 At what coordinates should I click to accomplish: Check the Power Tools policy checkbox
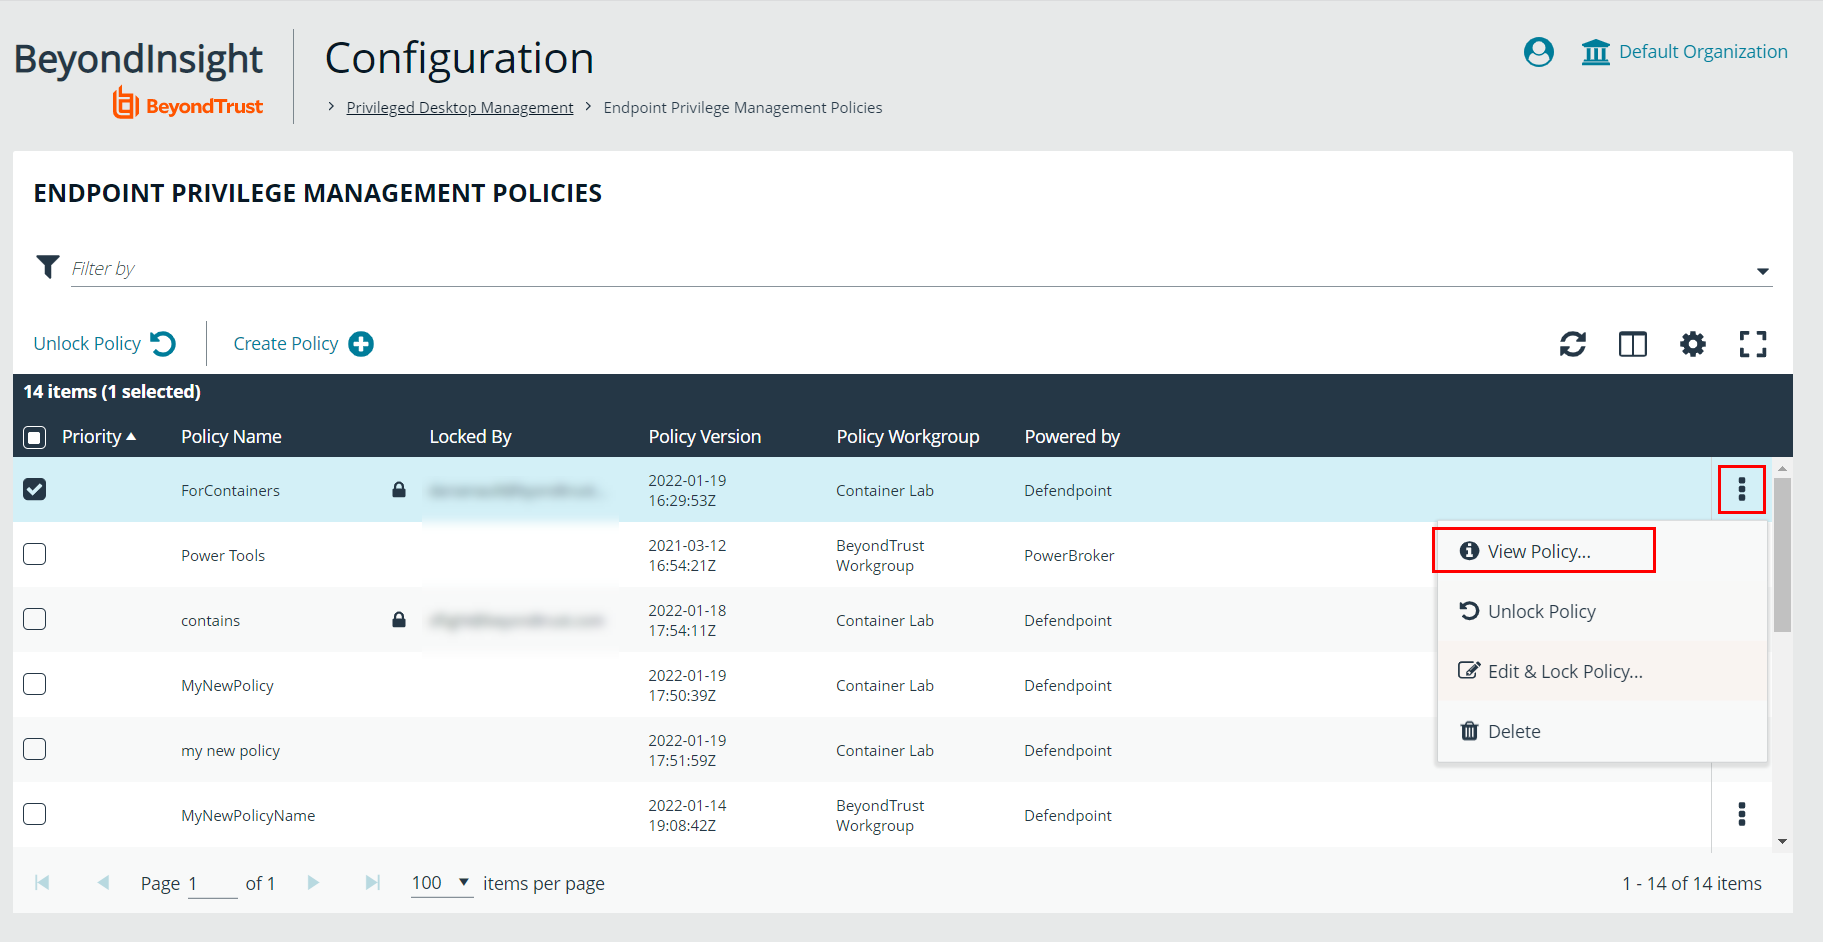35,554
